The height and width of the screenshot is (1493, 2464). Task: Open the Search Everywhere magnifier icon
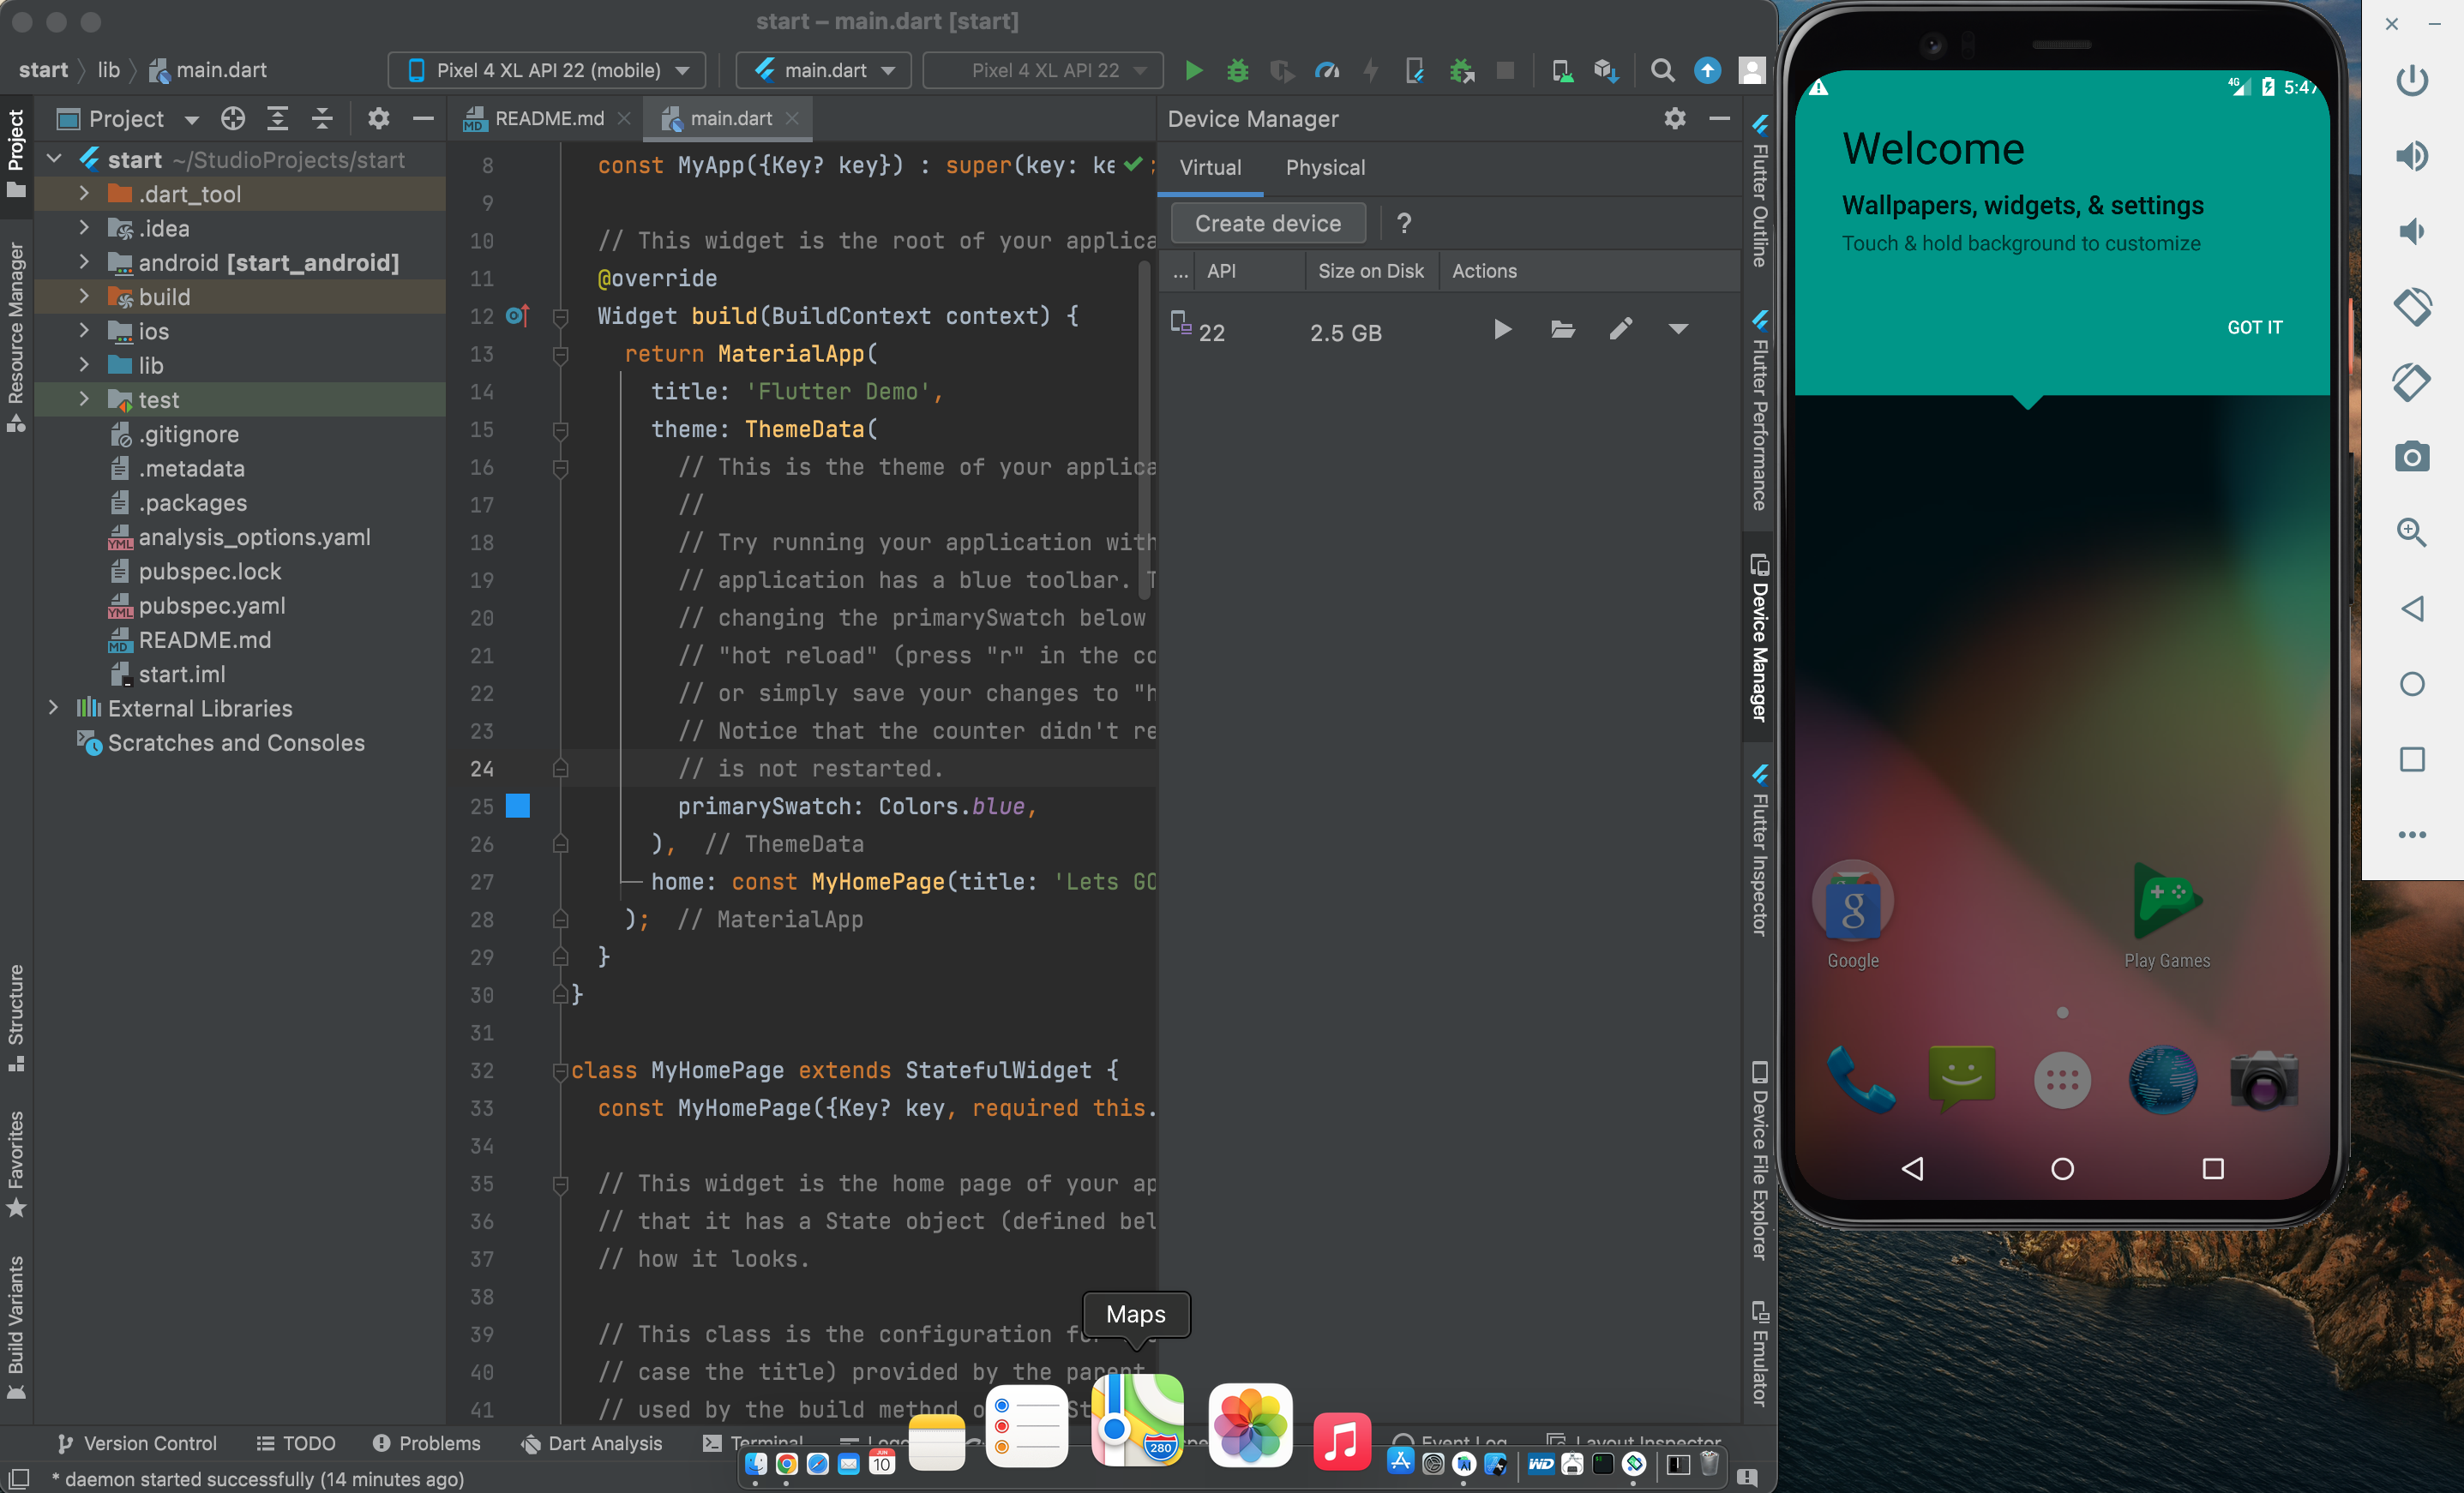coord(1662,70)
